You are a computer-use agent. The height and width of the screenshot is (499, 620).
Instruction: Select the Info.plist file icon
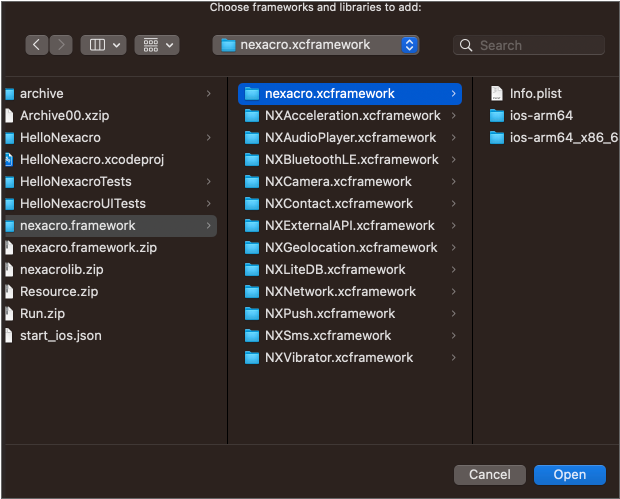pyautogui.click(x=497, y=93)
